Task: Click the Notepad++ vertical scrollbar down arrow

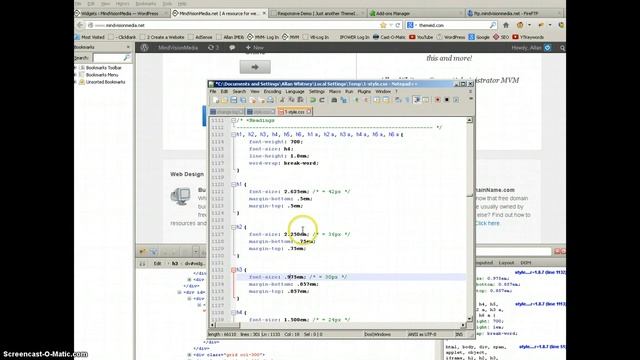Action: pyautogui.click(x=469, y=319)
